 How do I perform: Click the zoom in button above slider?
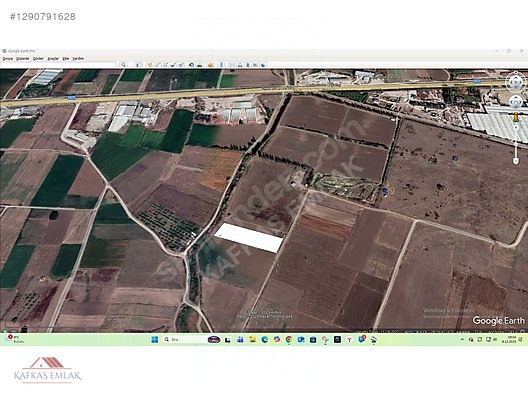516,128
